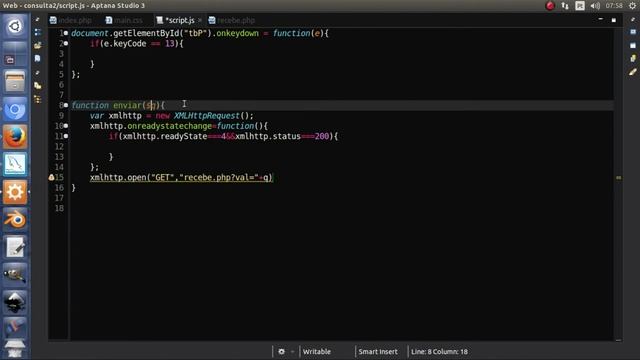Open the pencil icon in the right bar
The width and height of the screenshot is (640, 360).
(x=633, y=72)
